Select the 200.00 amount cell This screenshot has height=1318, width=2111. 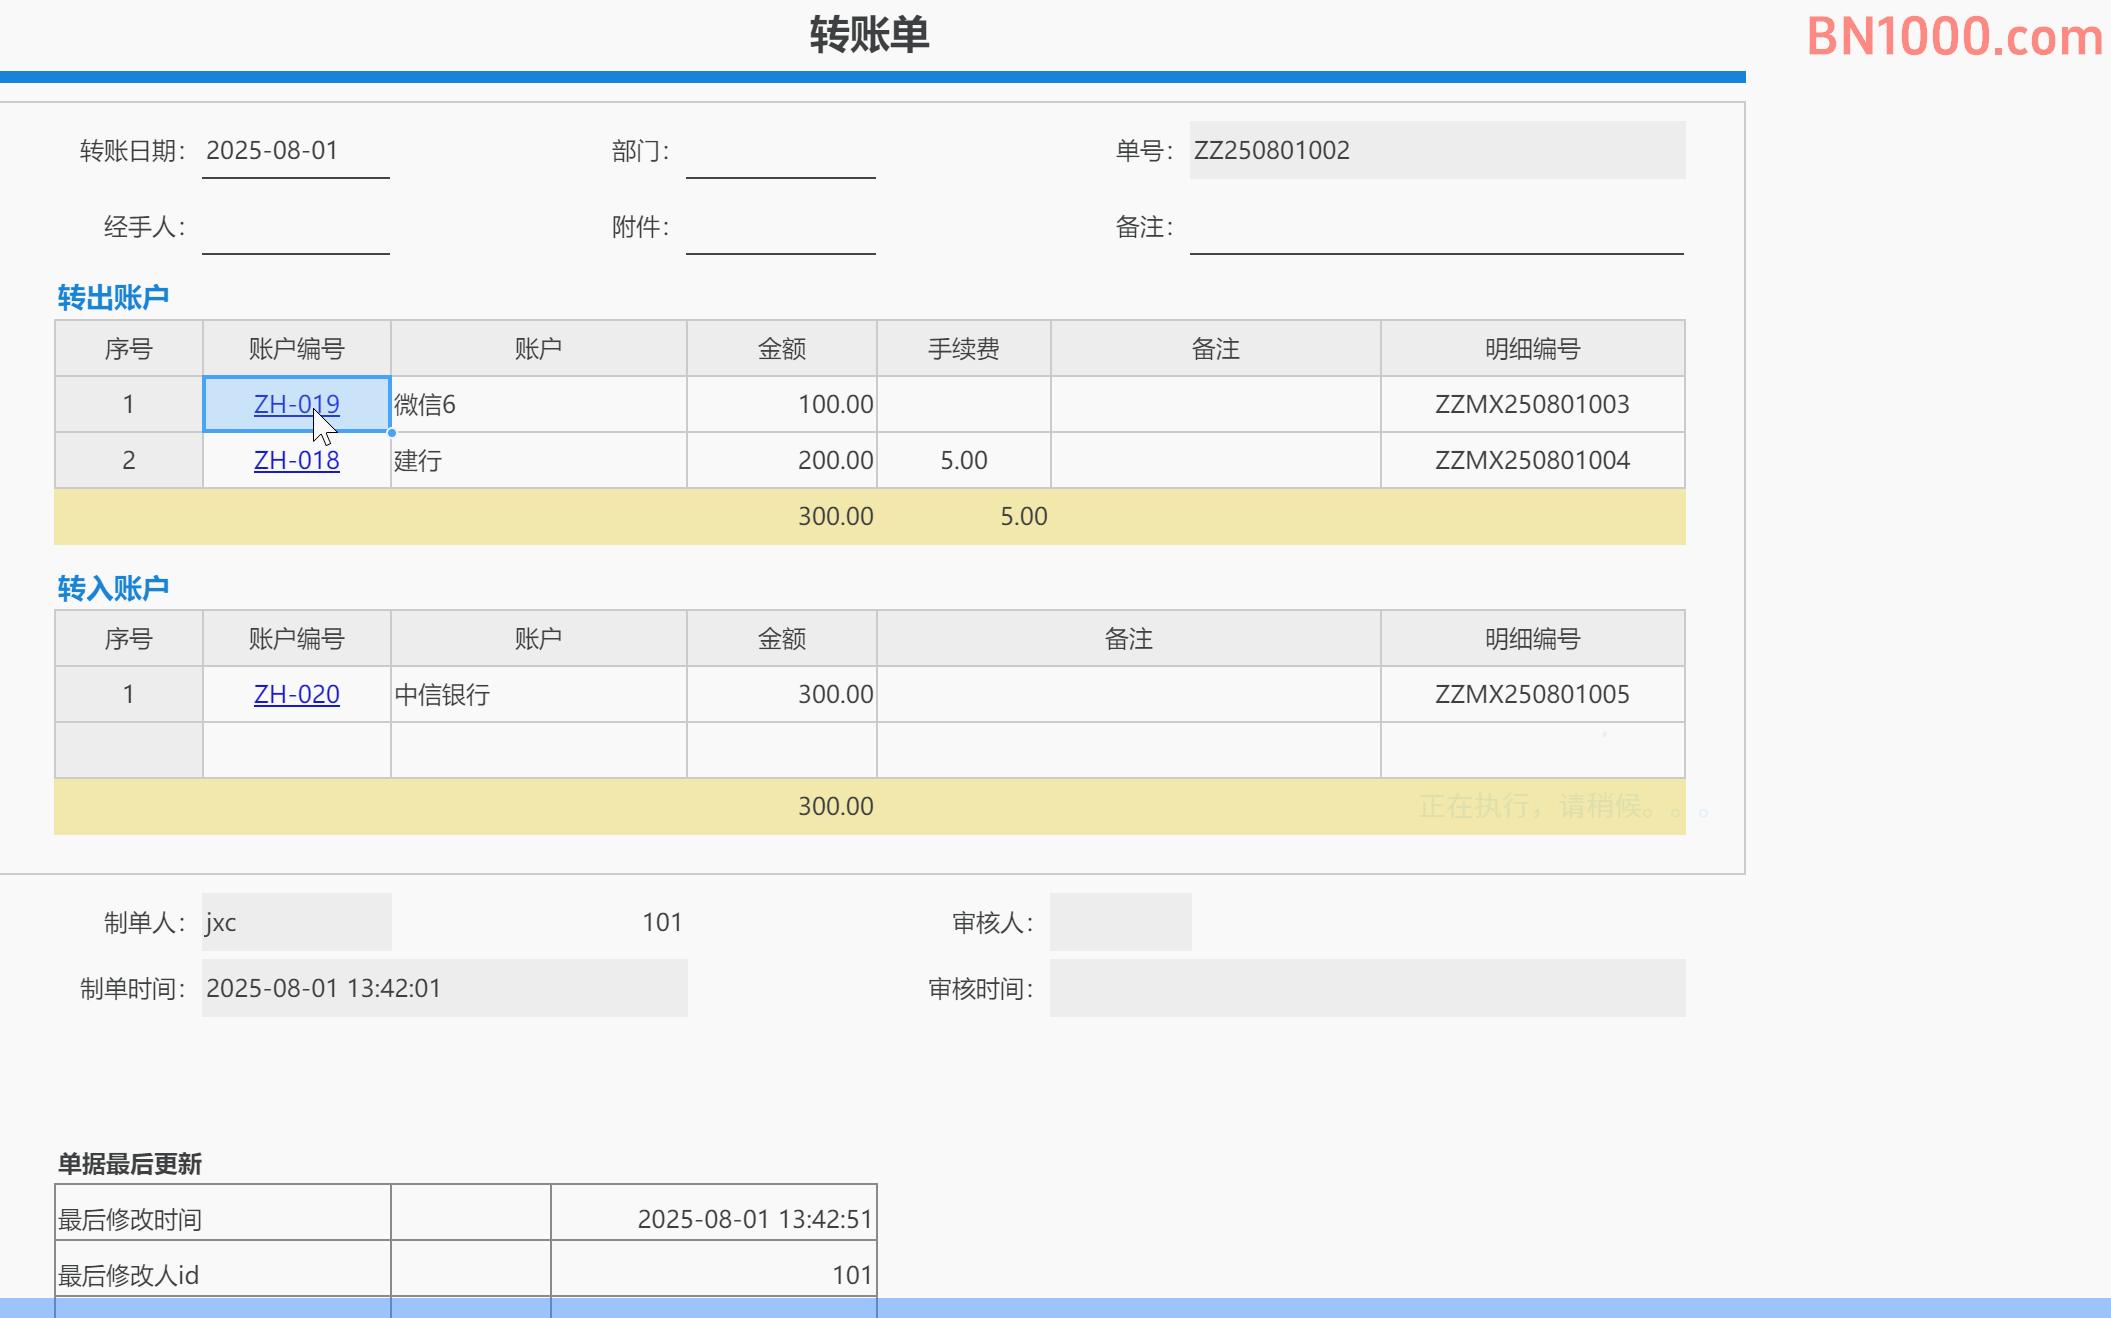(782, 460)
